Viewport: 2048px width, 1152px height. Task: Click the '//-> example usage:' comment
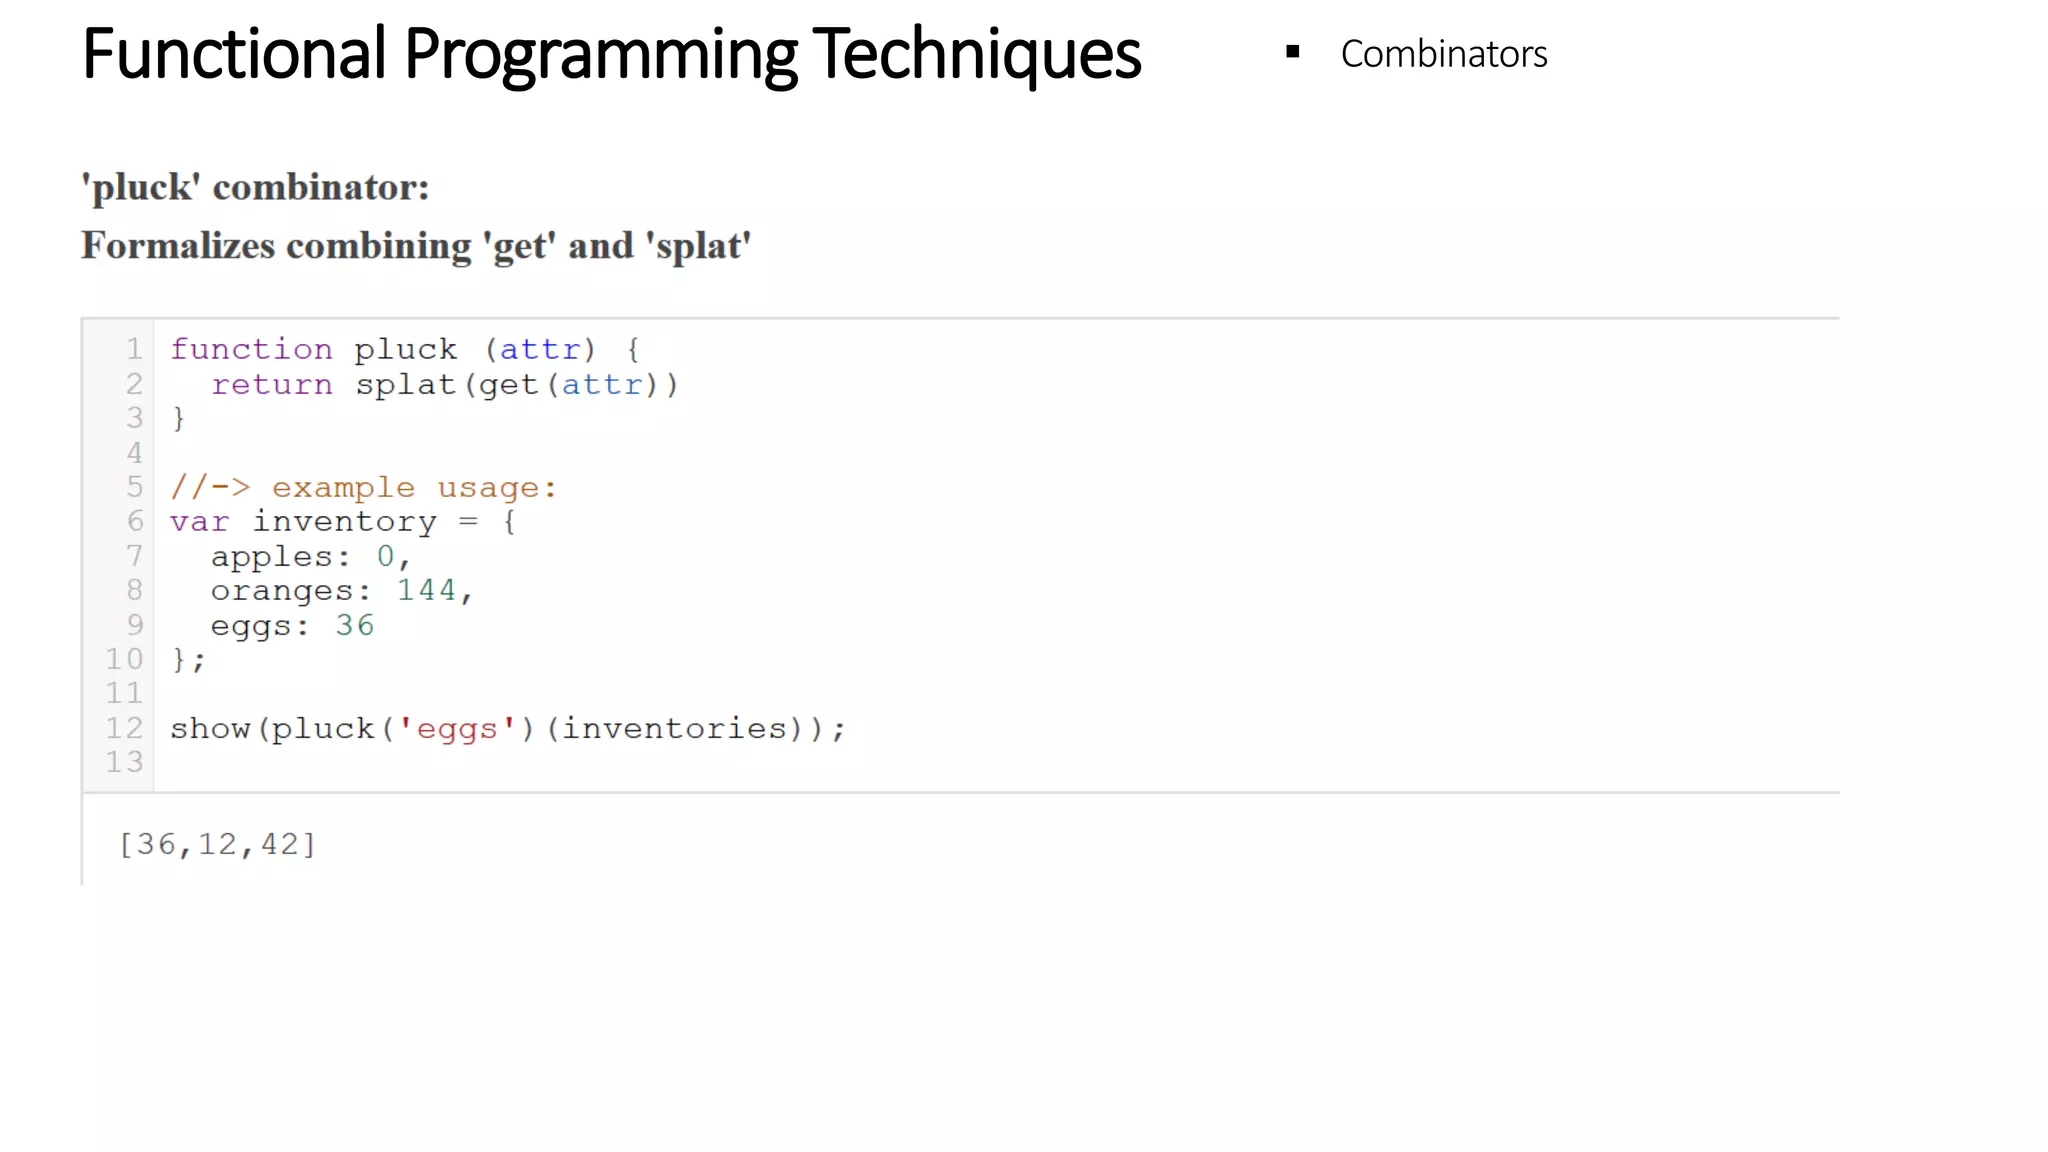[363, 487]
